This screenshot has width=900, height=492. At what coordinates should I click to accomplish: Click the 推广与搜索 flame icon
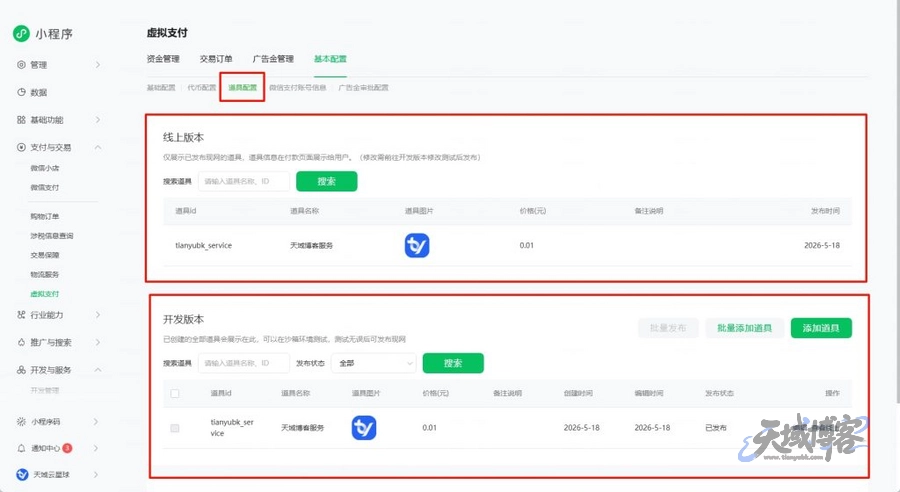pos(21,342)
